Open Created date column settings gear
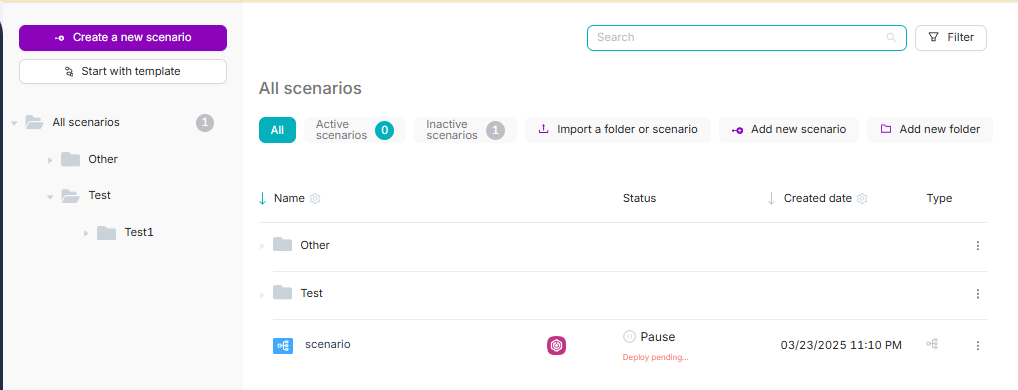Viewport: 1018px width, 390px height. pyautogui.click(x=862, y=199)
